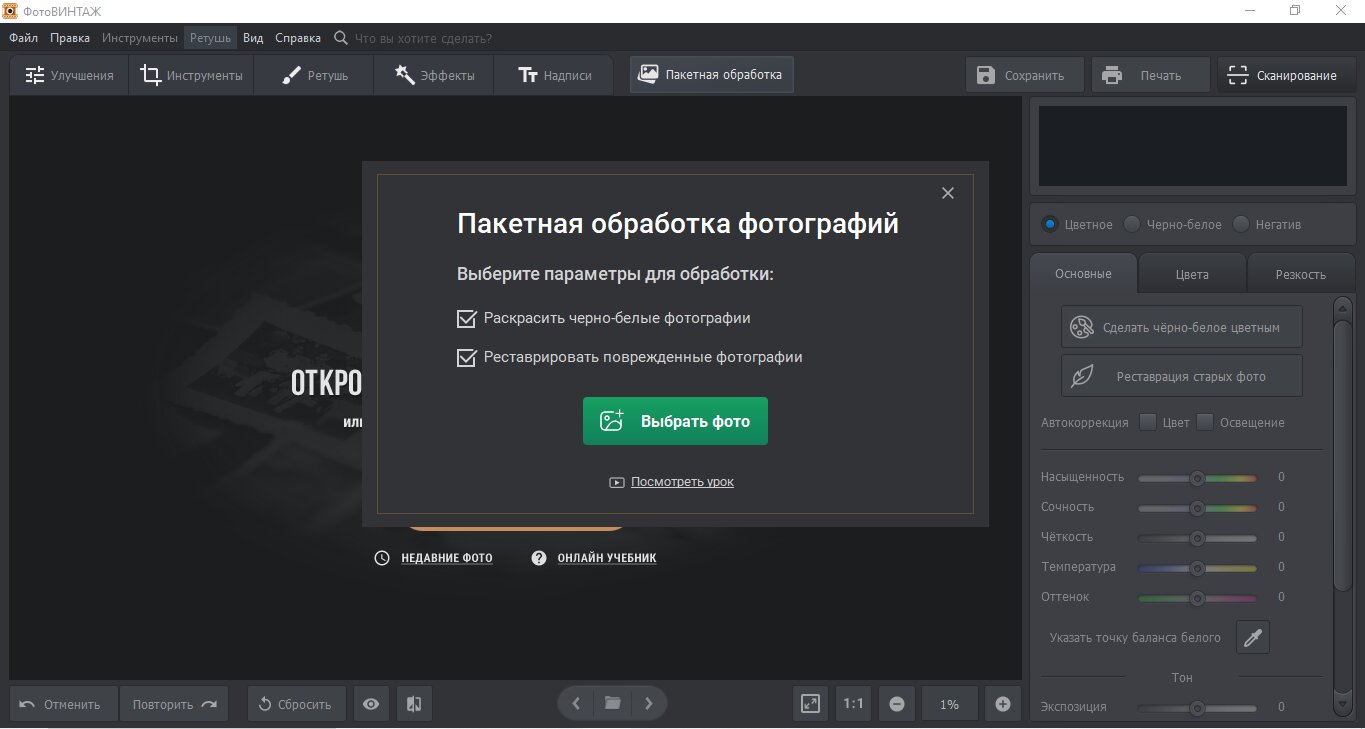Open the Инструменты menu in menu bar
The width and height of the screenshot is (1365, 729).
pyautogui.click(x=139, y=38)
